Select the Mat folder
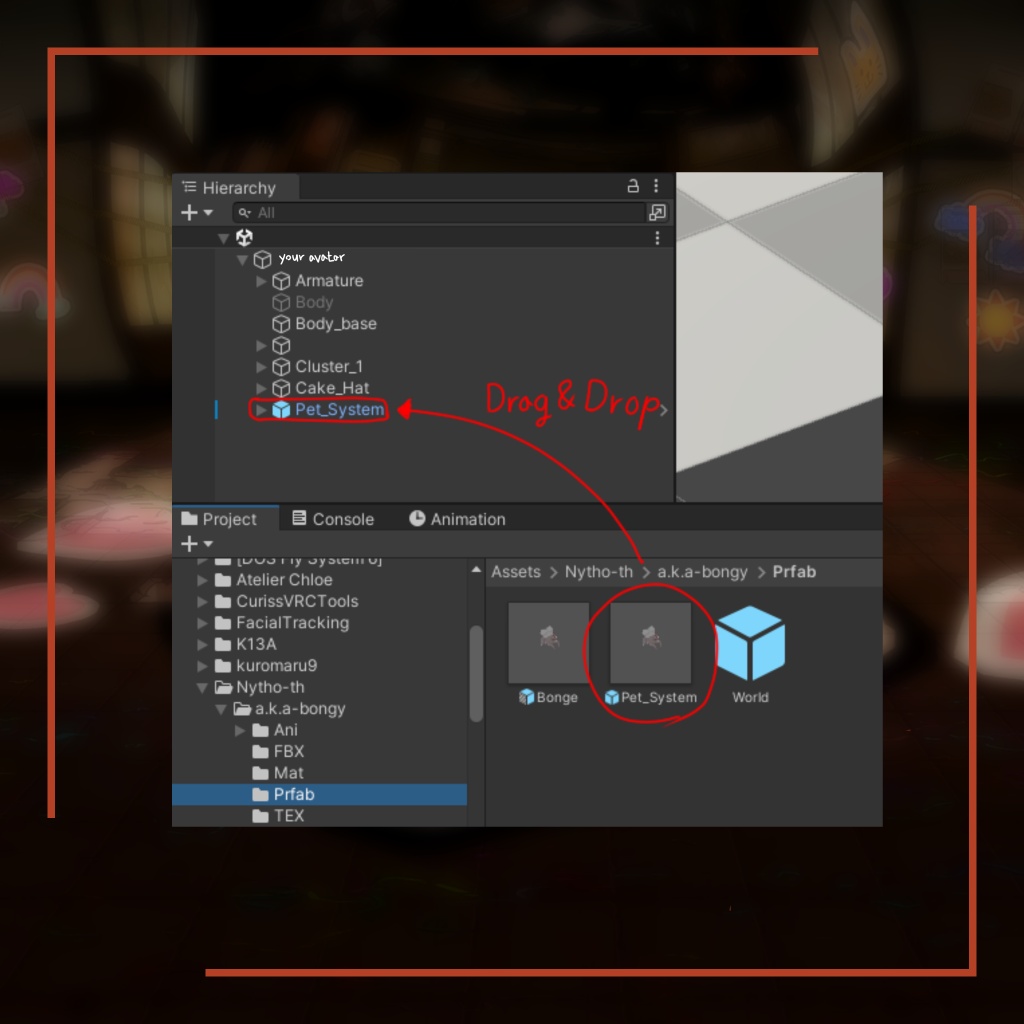The width and height of the screenshot is (1024, 1024). tap(288, 773)
